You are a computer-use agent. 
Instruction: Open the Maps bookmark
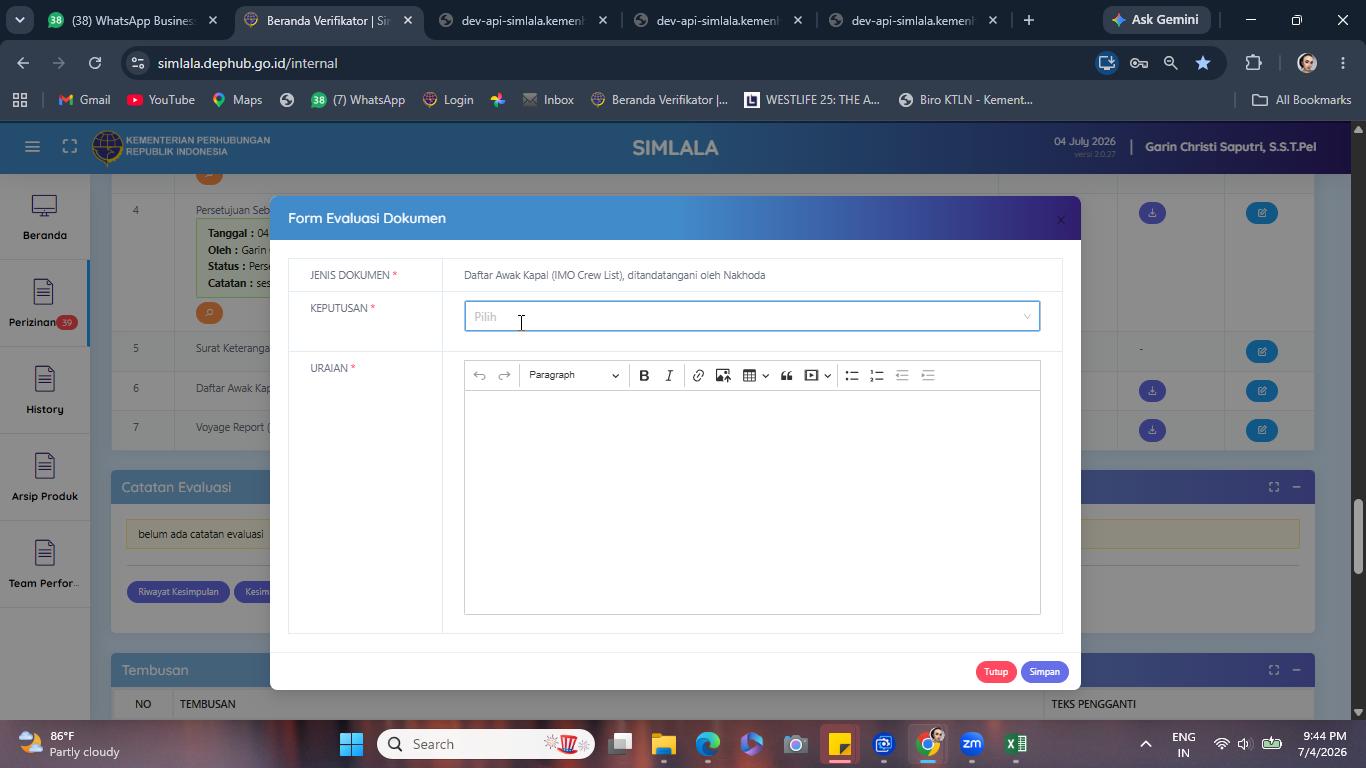[237, 100]
